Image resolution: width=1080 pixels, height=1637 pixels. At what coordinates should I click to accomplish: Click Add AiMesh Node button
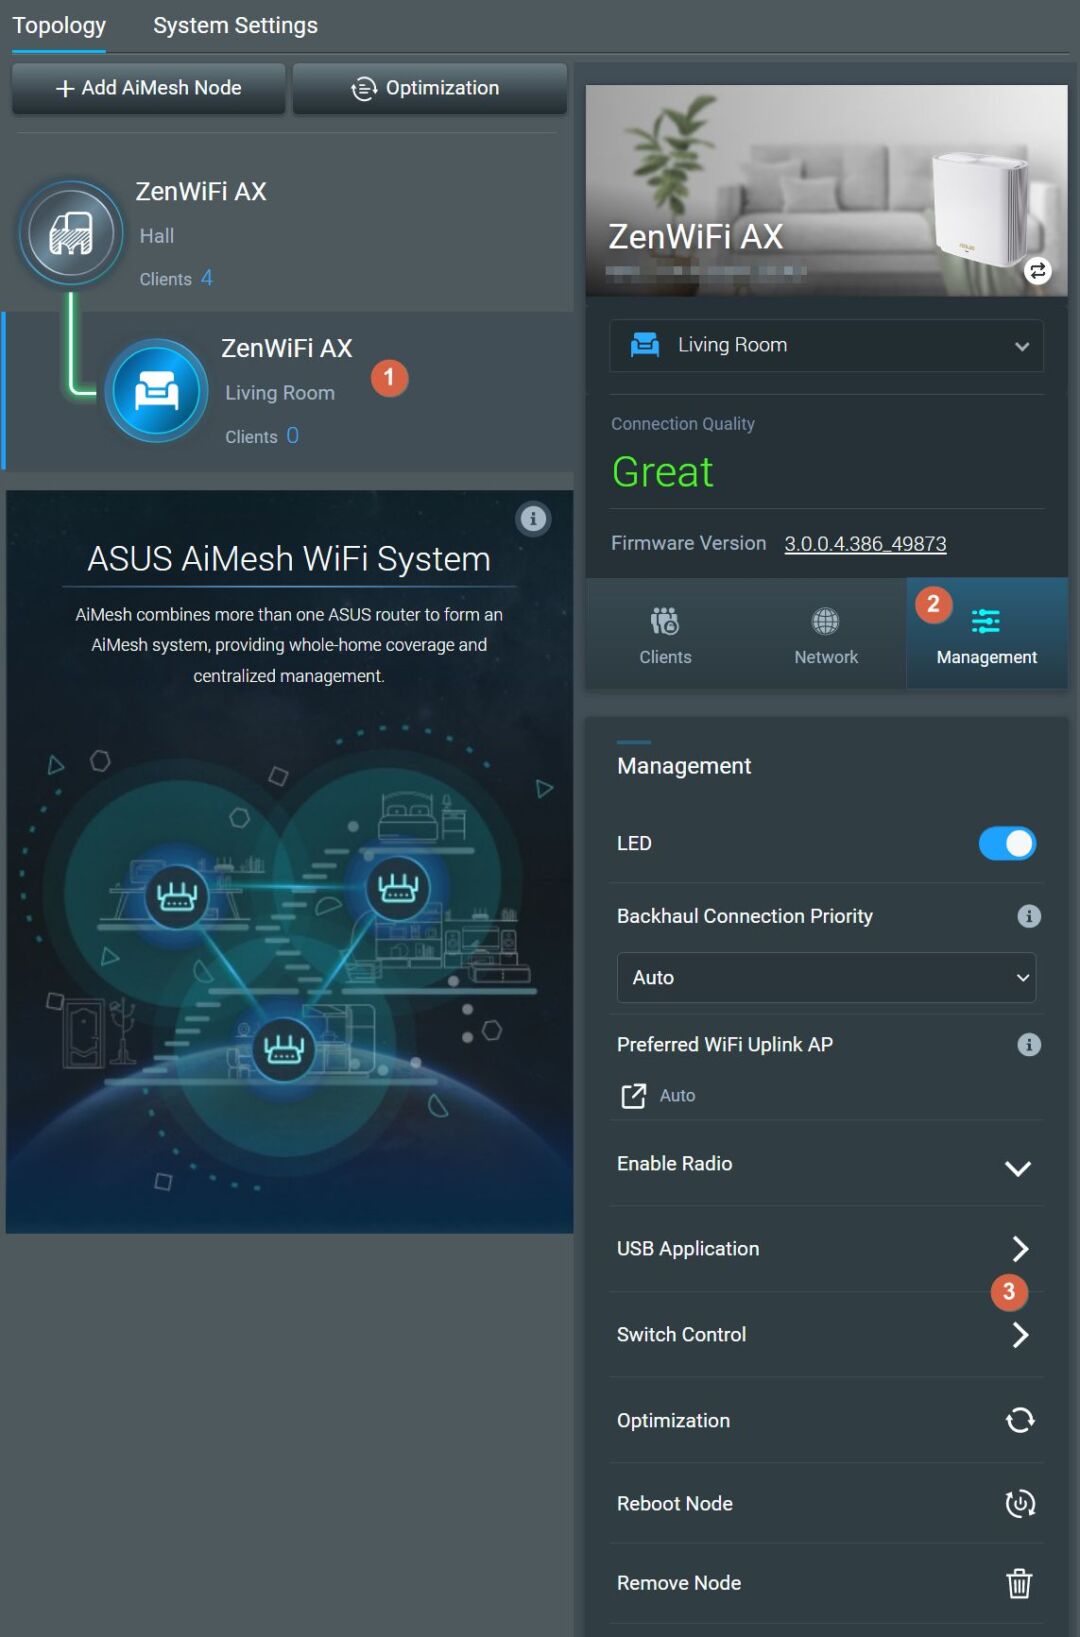pyautogui.click(x=148, y=88)
